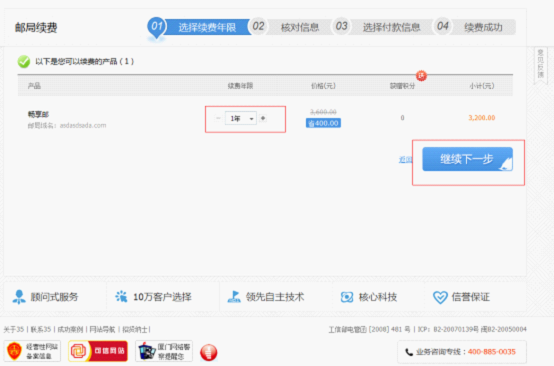The image size is (554, 366).
Task: Click the subtotal 3,200.00
Action: [482, 118]
